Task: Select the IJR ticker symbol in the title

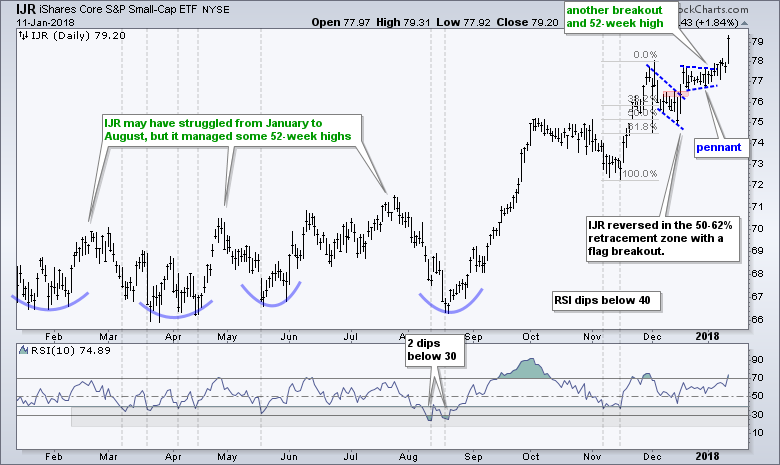Action: tap(26, 9)
